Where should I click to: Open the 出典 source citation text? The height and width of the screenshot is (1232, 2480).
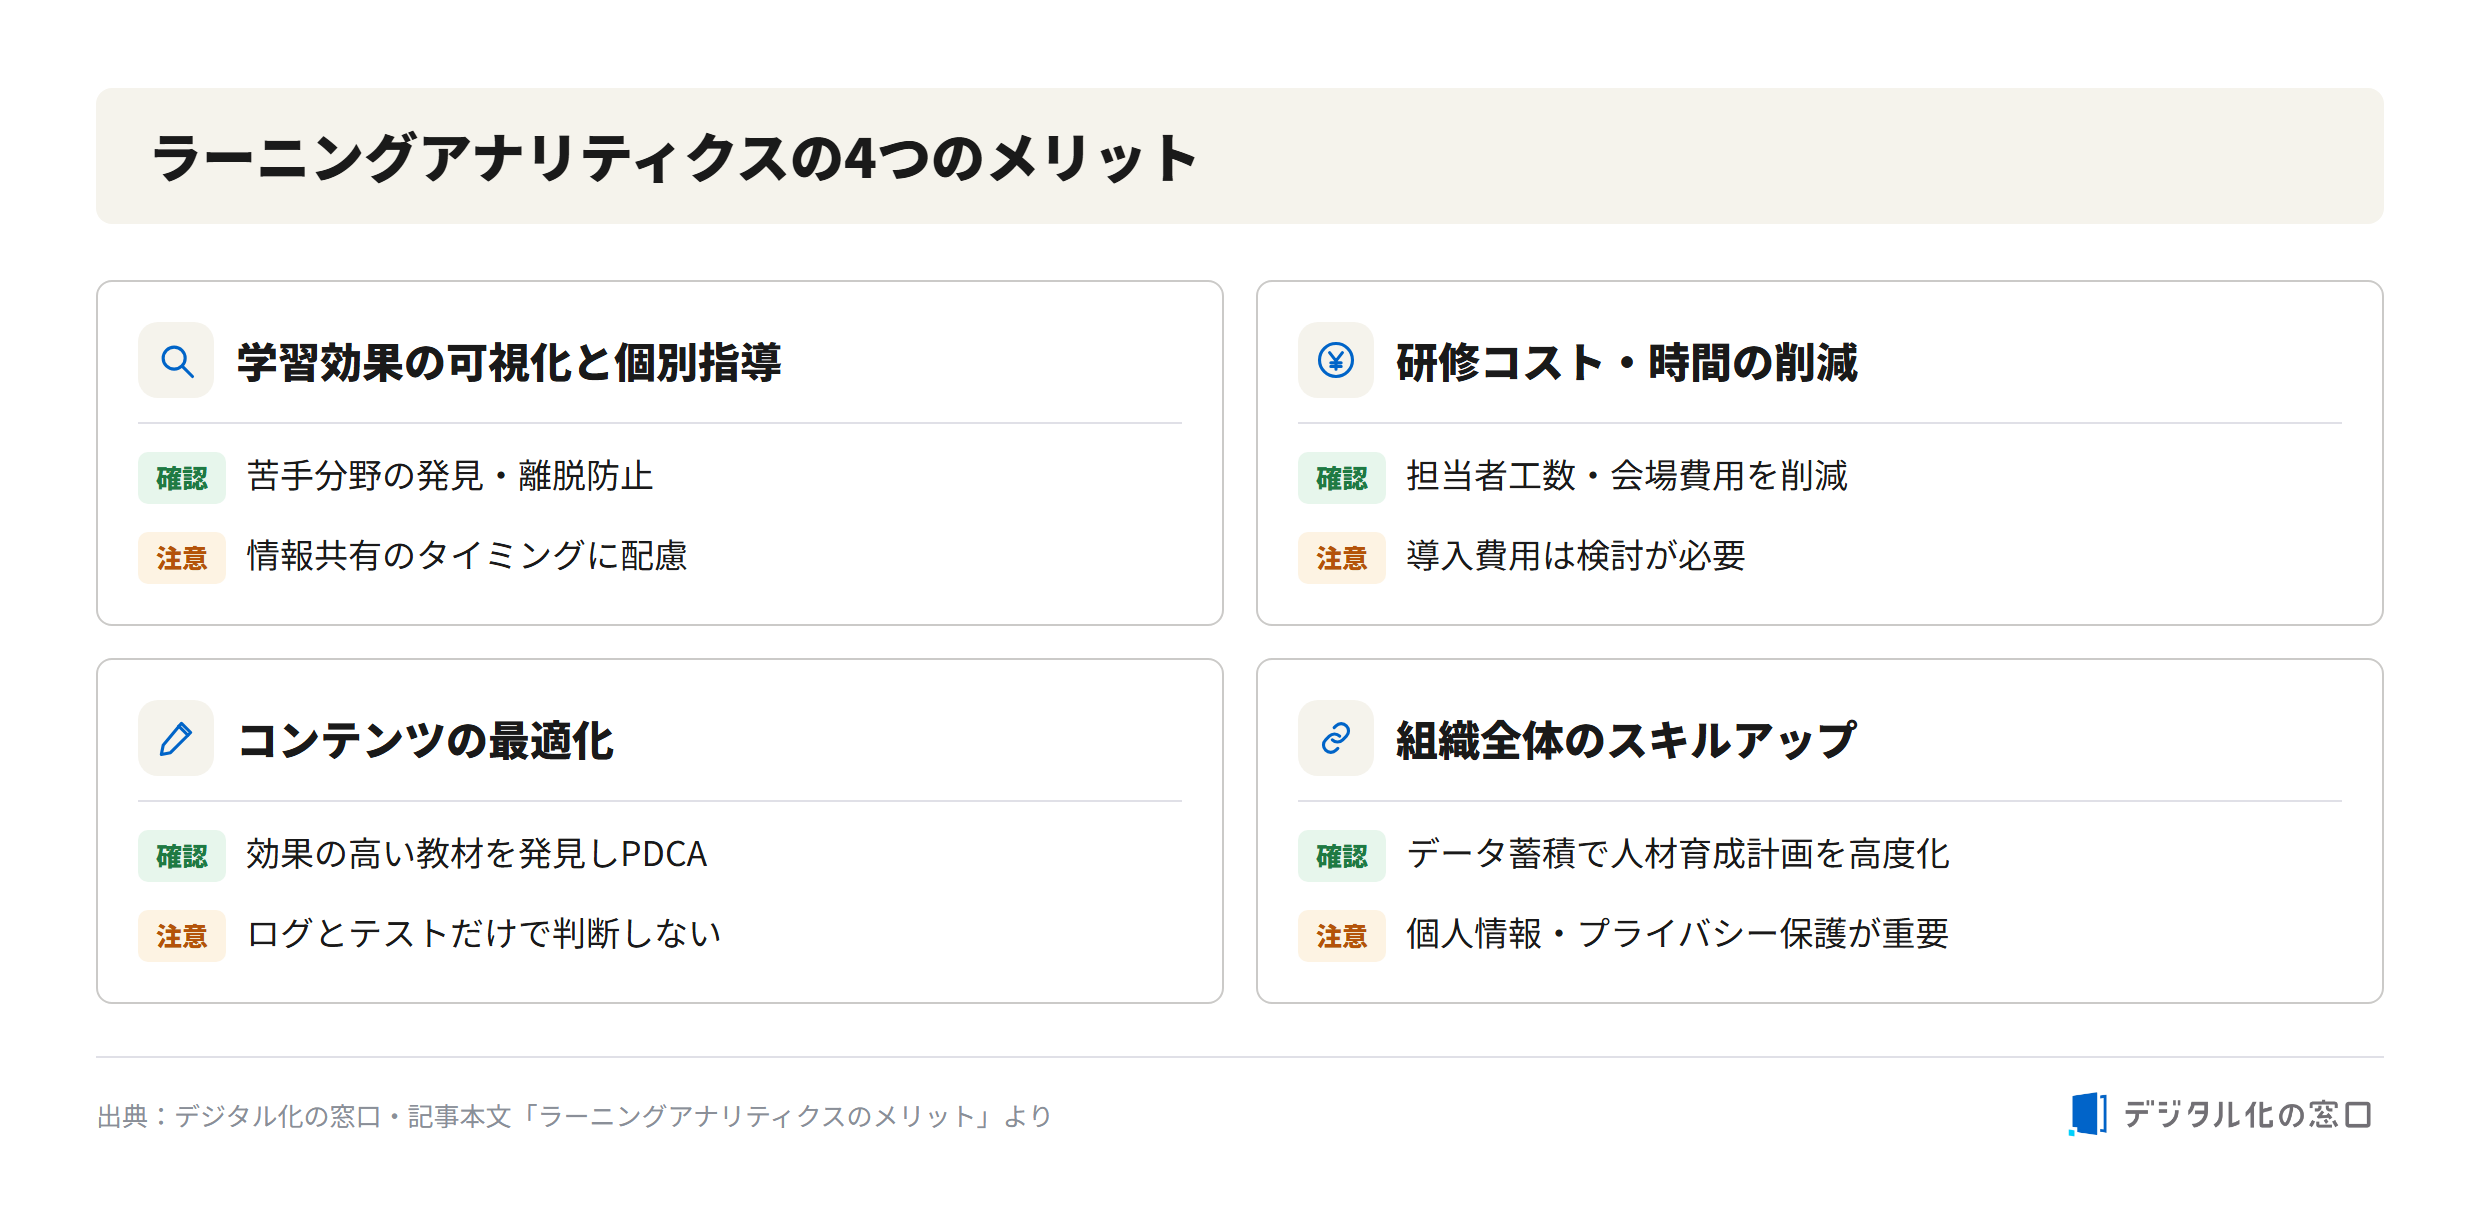coord(575,1116)
